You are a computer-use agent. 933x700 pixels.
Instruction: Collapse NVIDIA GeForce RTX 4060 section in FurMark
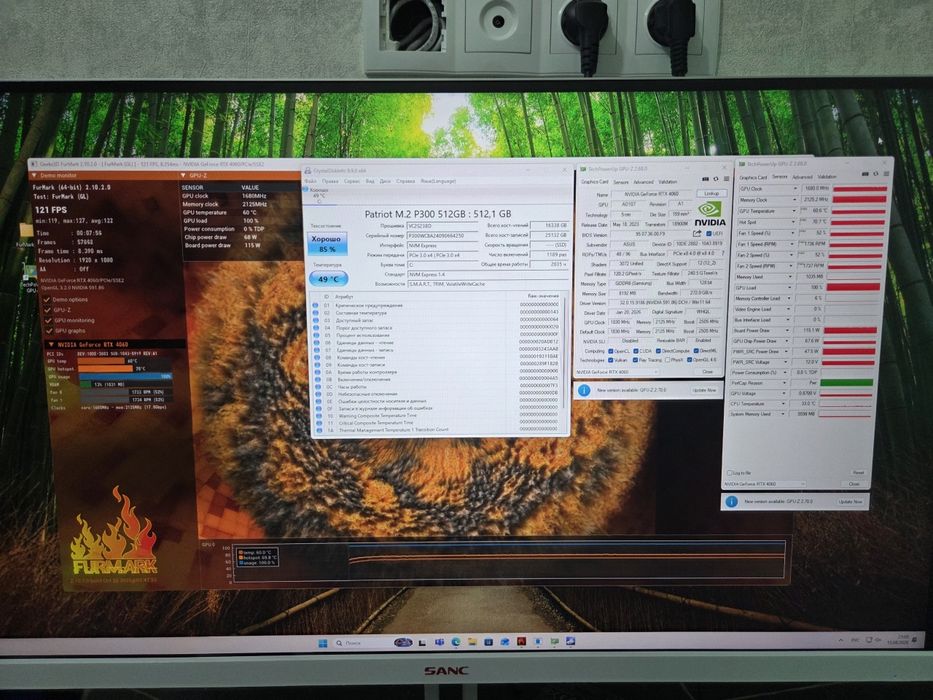(51, 344)
